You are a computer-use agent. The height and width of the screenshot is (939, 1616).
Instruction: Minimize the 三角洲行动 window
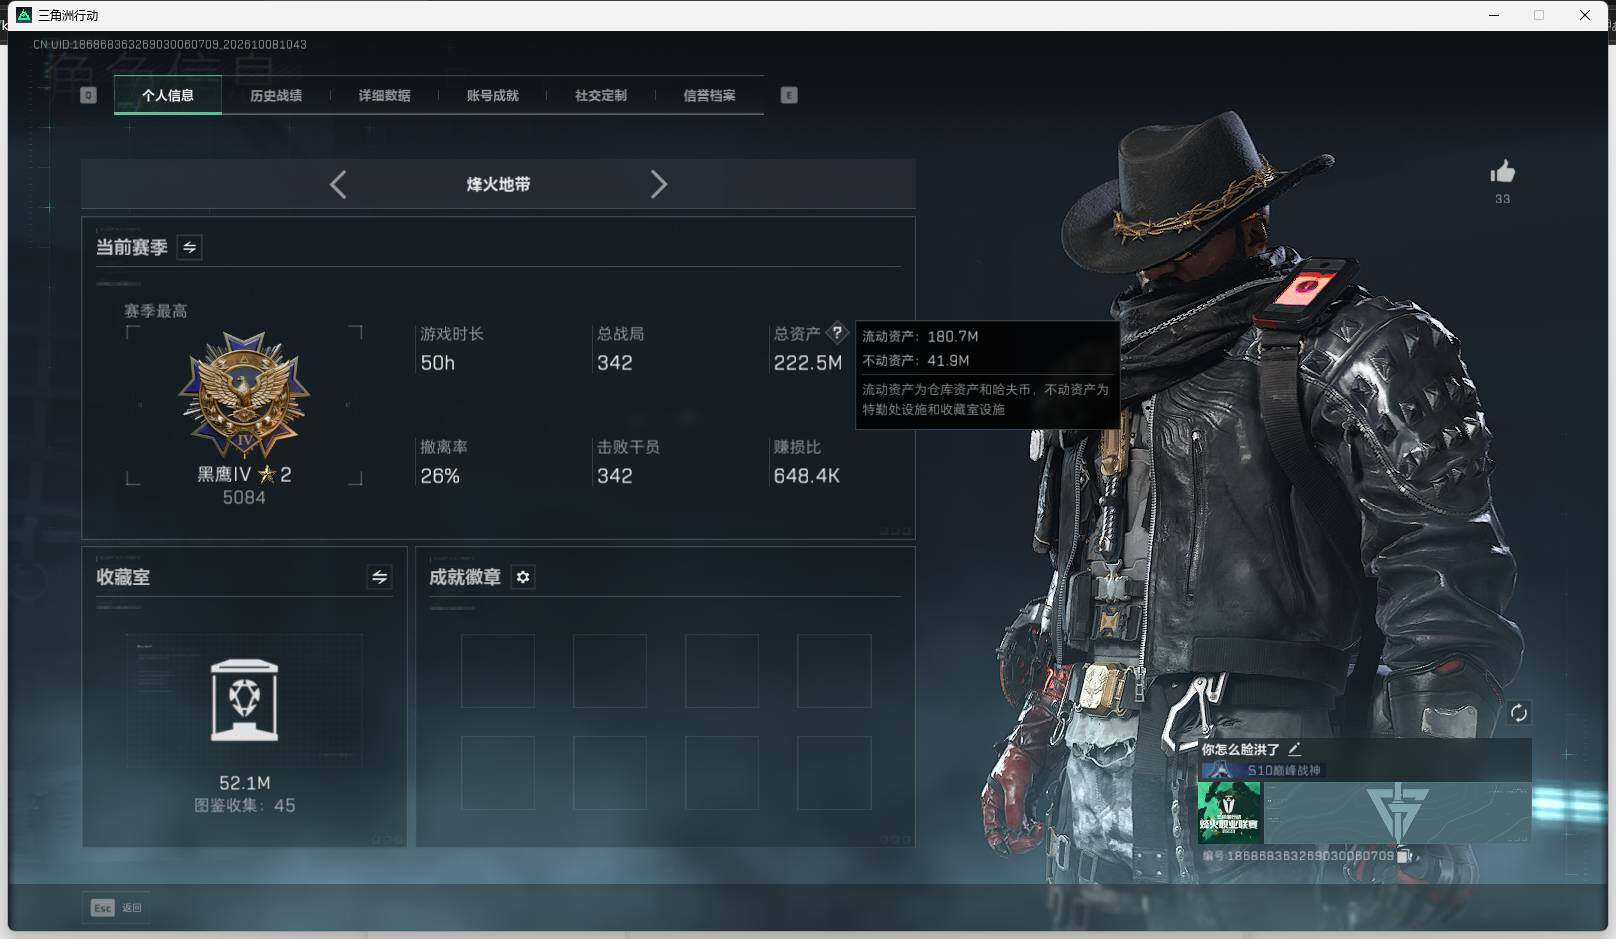click(1494, 15)
